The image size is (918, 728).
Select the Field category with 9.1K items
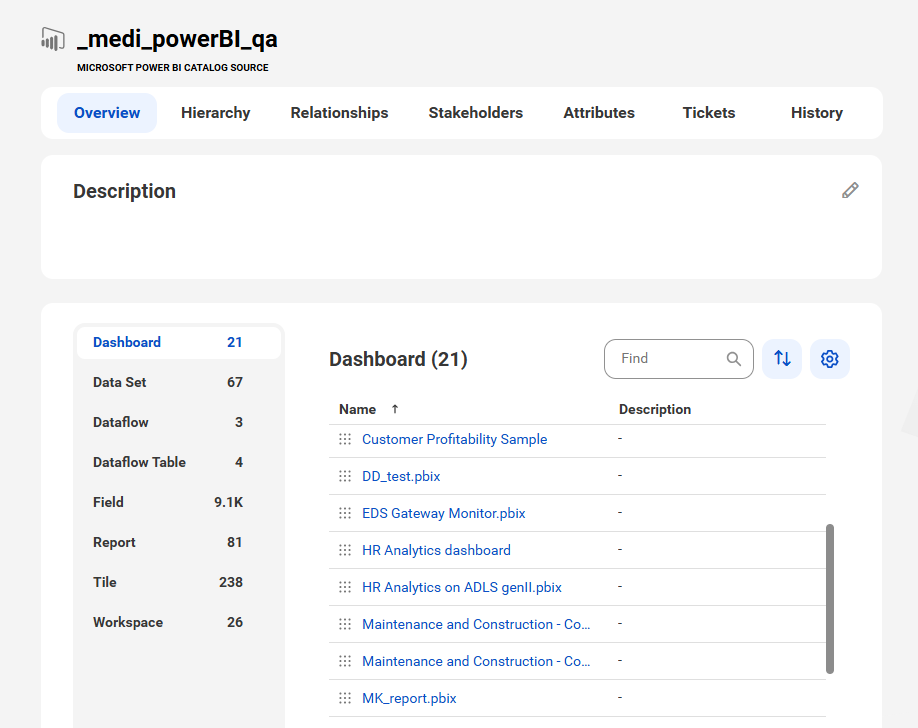(179, 503)
